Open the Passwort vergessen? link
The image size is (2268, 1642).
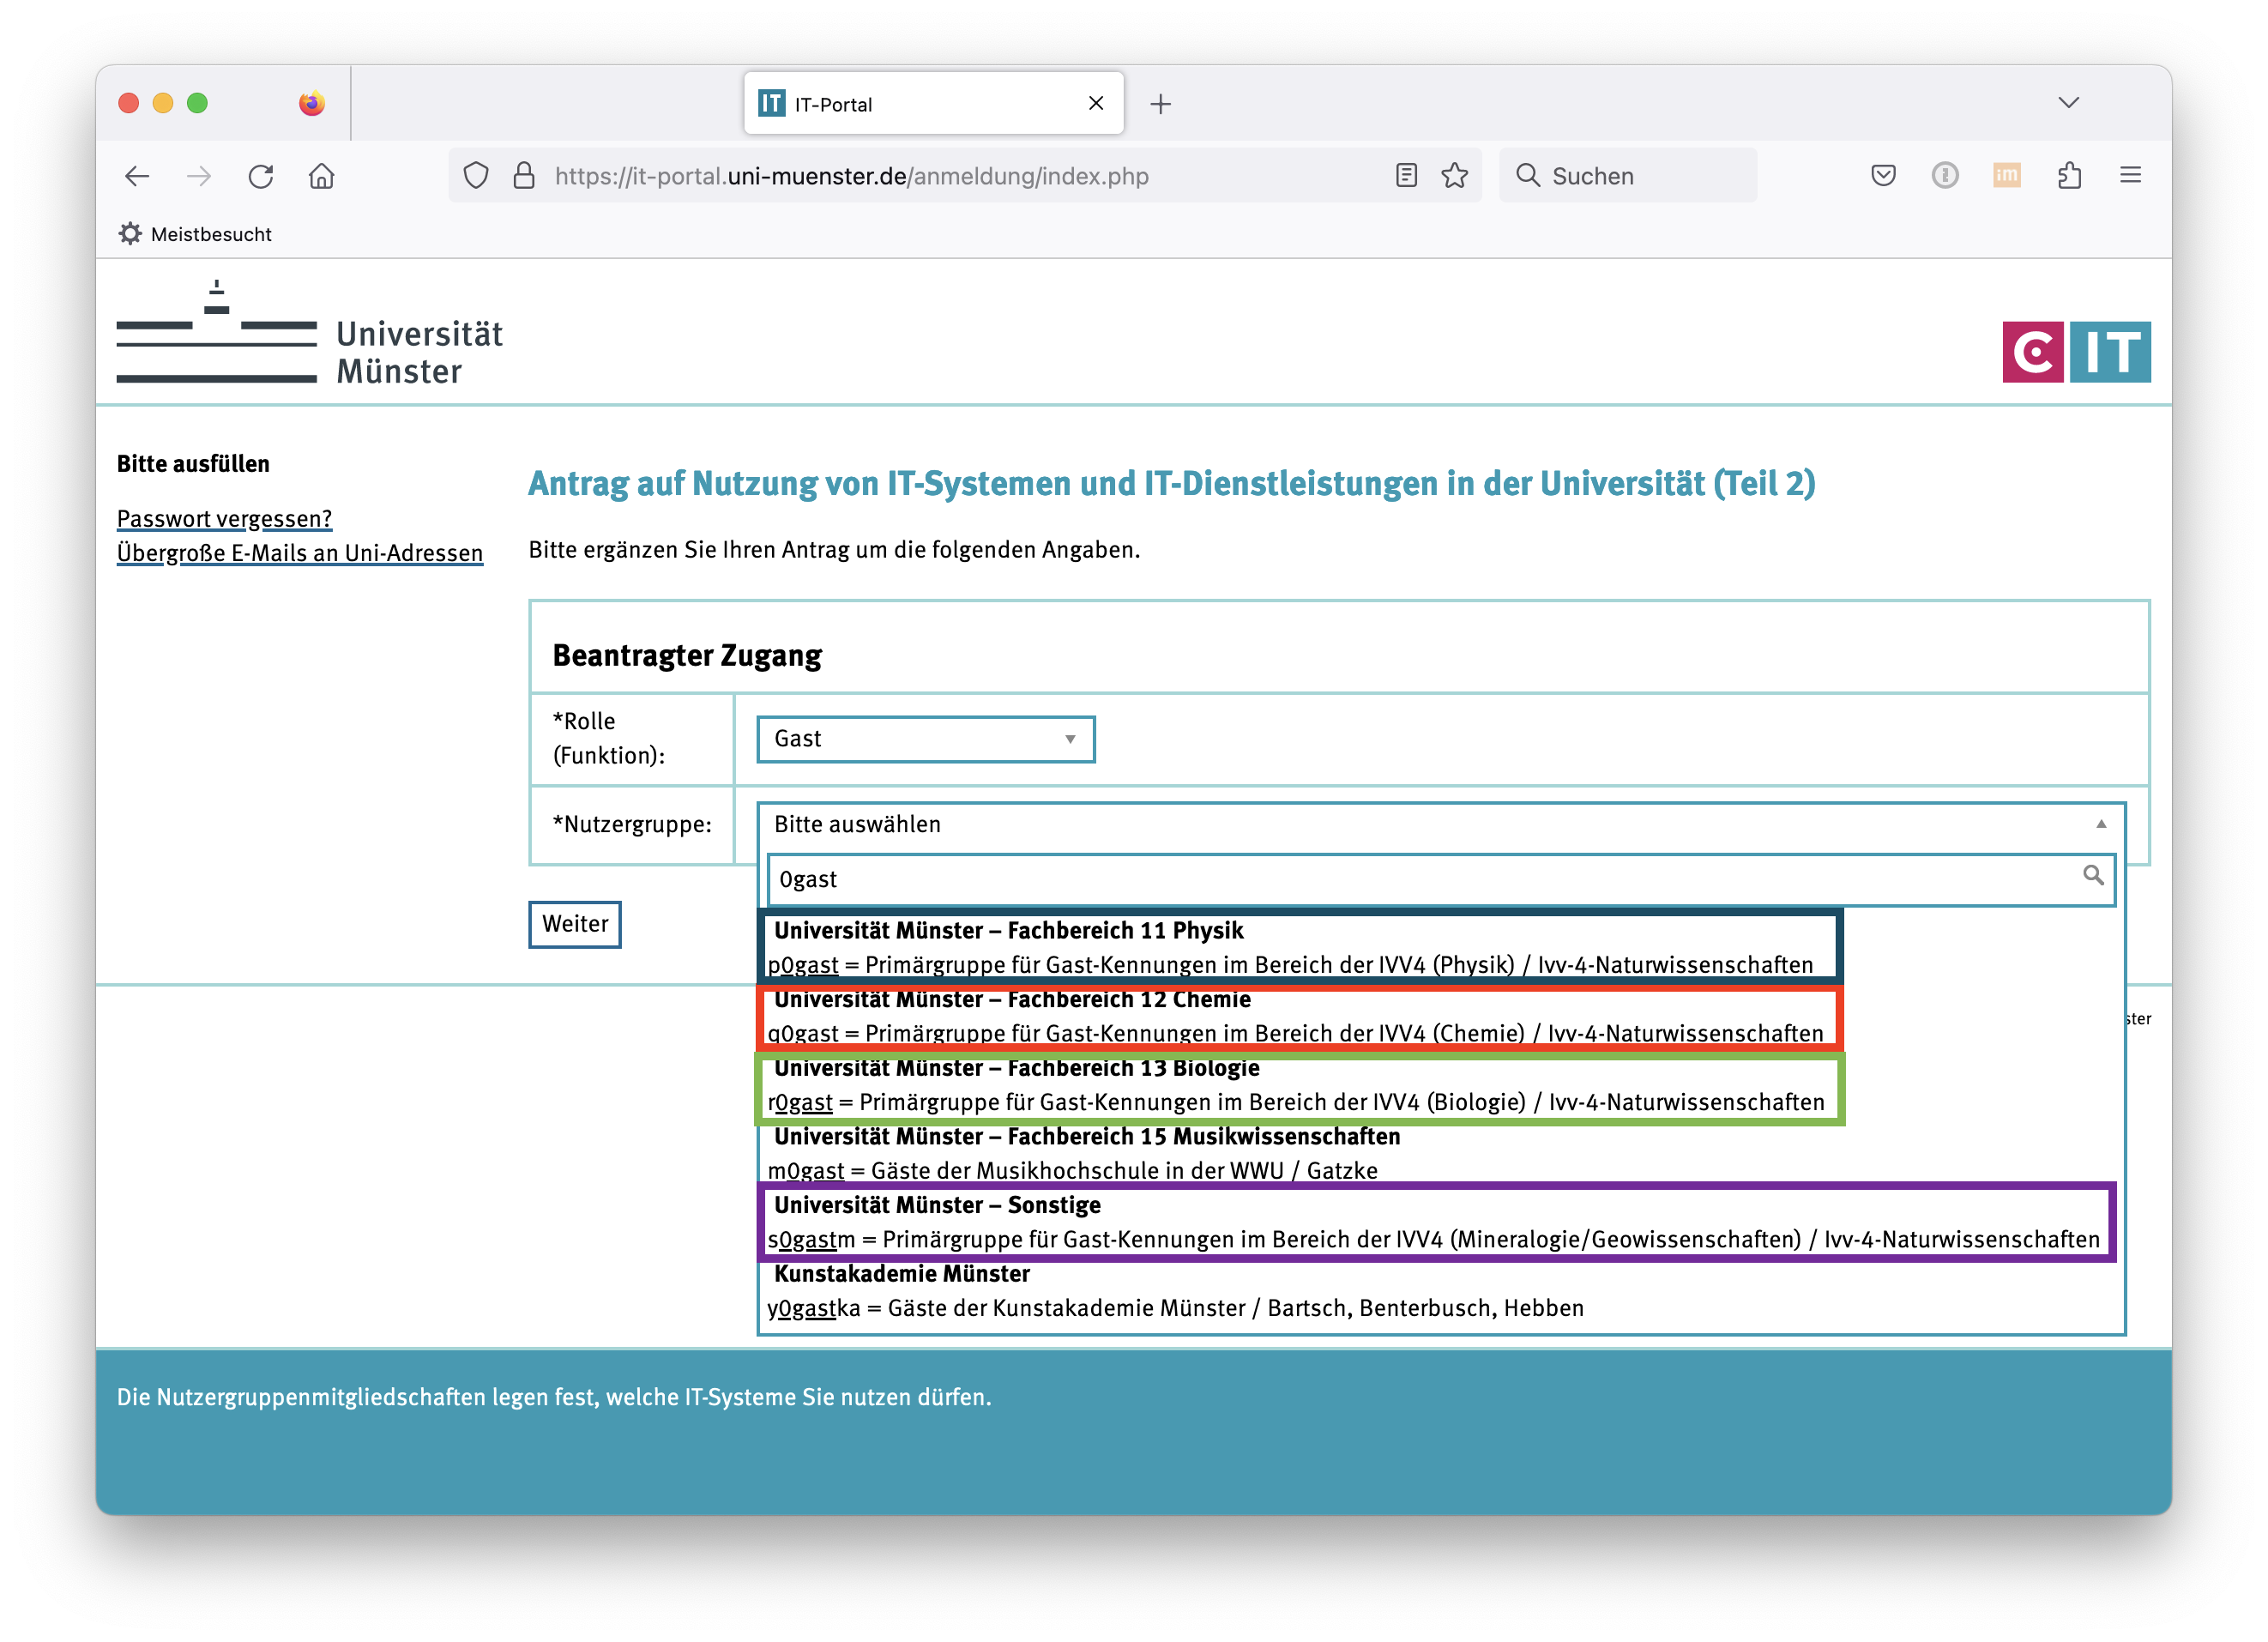(x=224, y=518)
